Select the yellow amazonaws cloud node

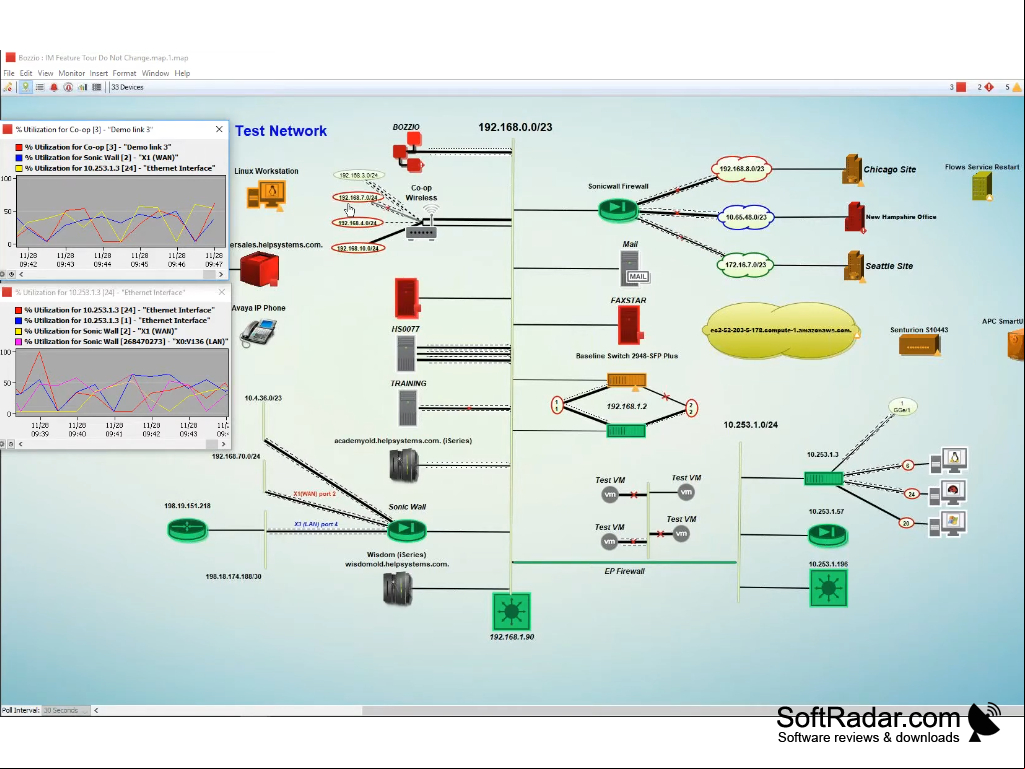pyautogui.click(x=781, y=332)
